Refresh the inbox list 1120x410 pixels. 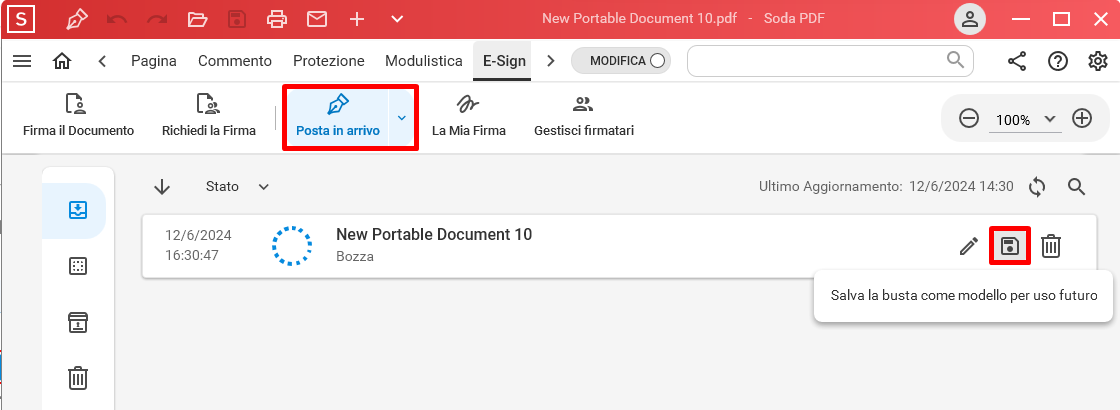(1037, 186)
